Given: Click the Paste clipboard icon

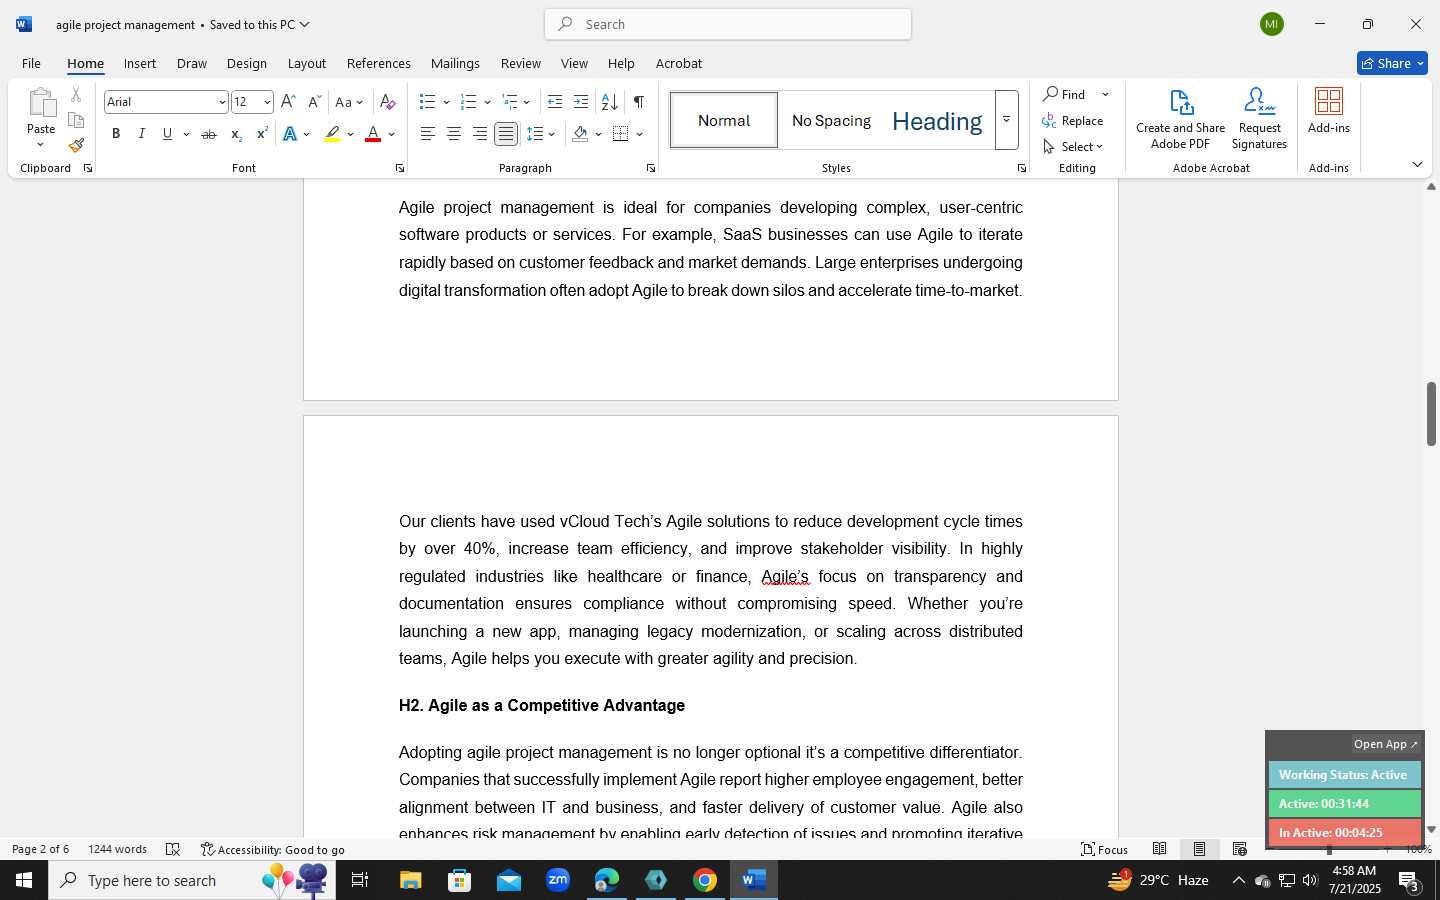Looking at the screenshot, I should click(41, 102).
